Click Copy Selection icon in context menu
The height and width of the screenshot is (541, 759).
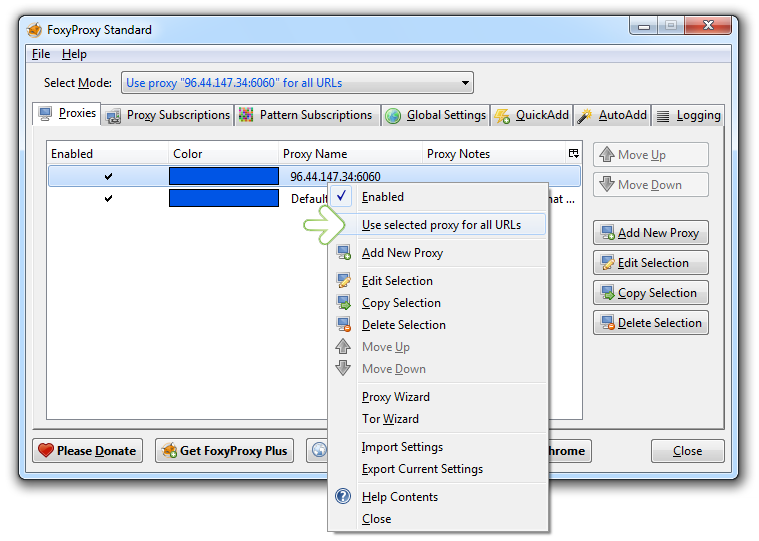tap(344, 302)
